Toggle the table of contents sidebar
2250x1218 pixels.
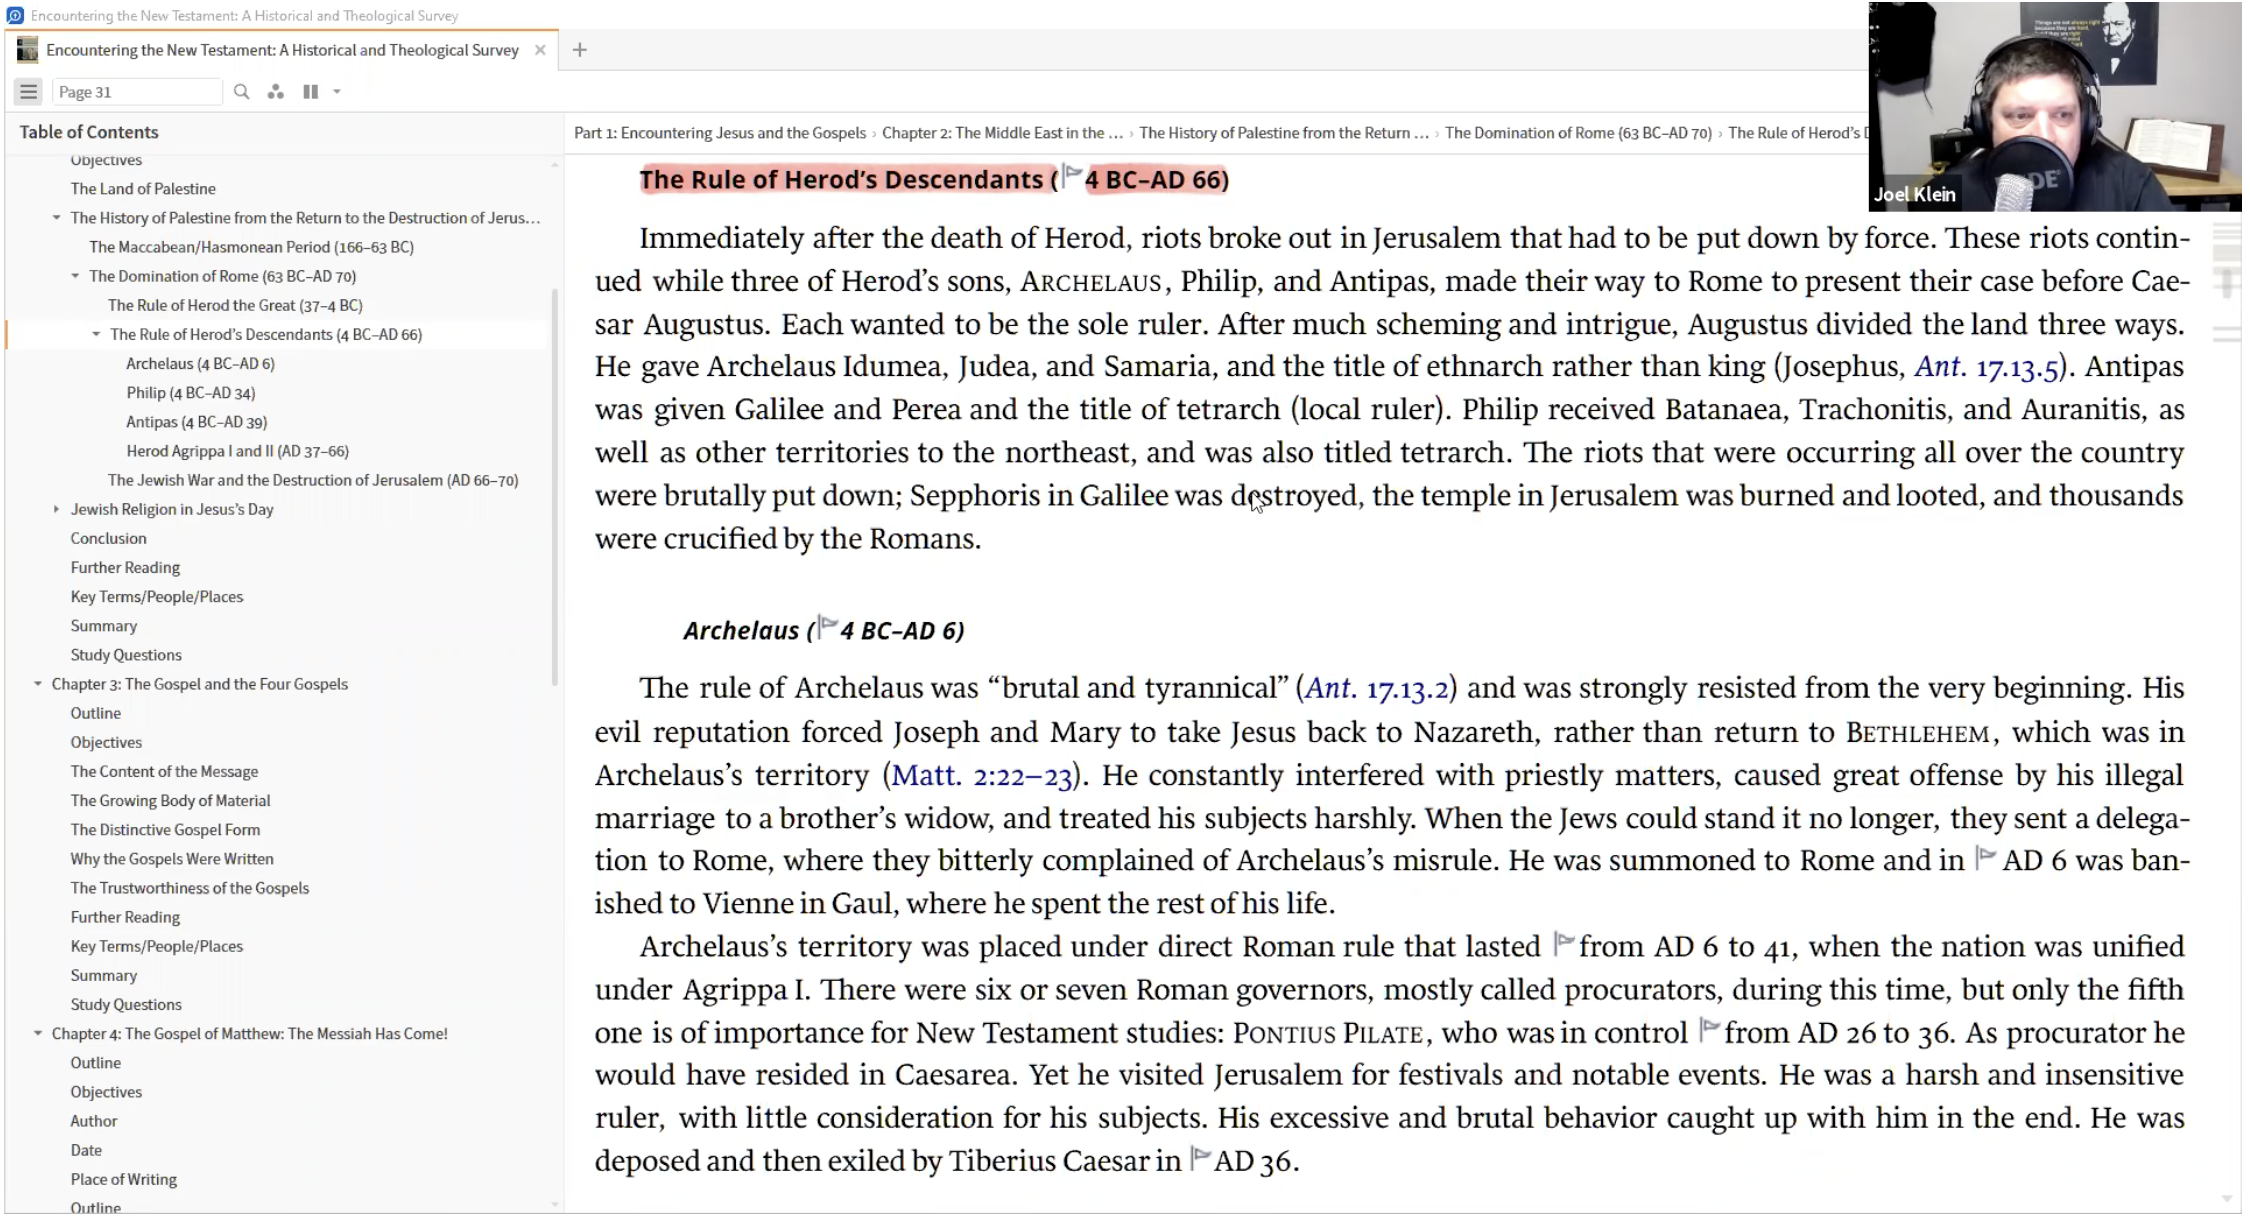pos(28,92)
